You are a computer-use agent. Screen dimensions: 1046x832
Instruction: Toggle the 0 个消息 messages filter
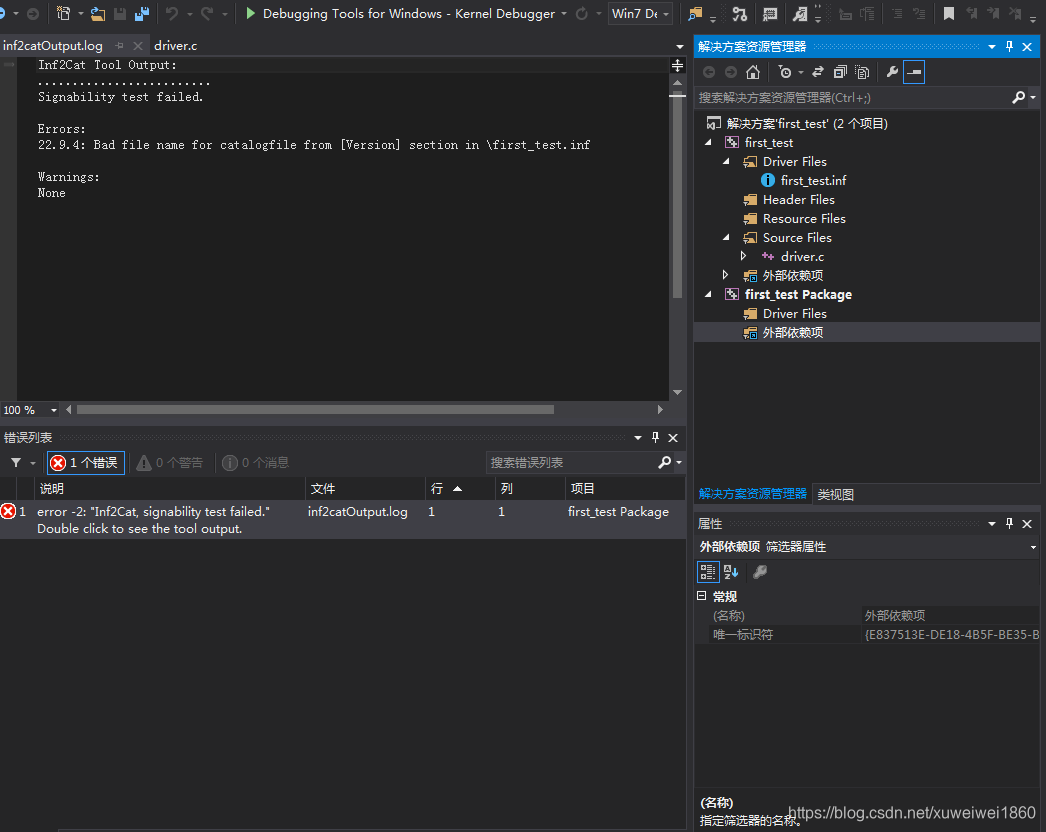(255, 462)
